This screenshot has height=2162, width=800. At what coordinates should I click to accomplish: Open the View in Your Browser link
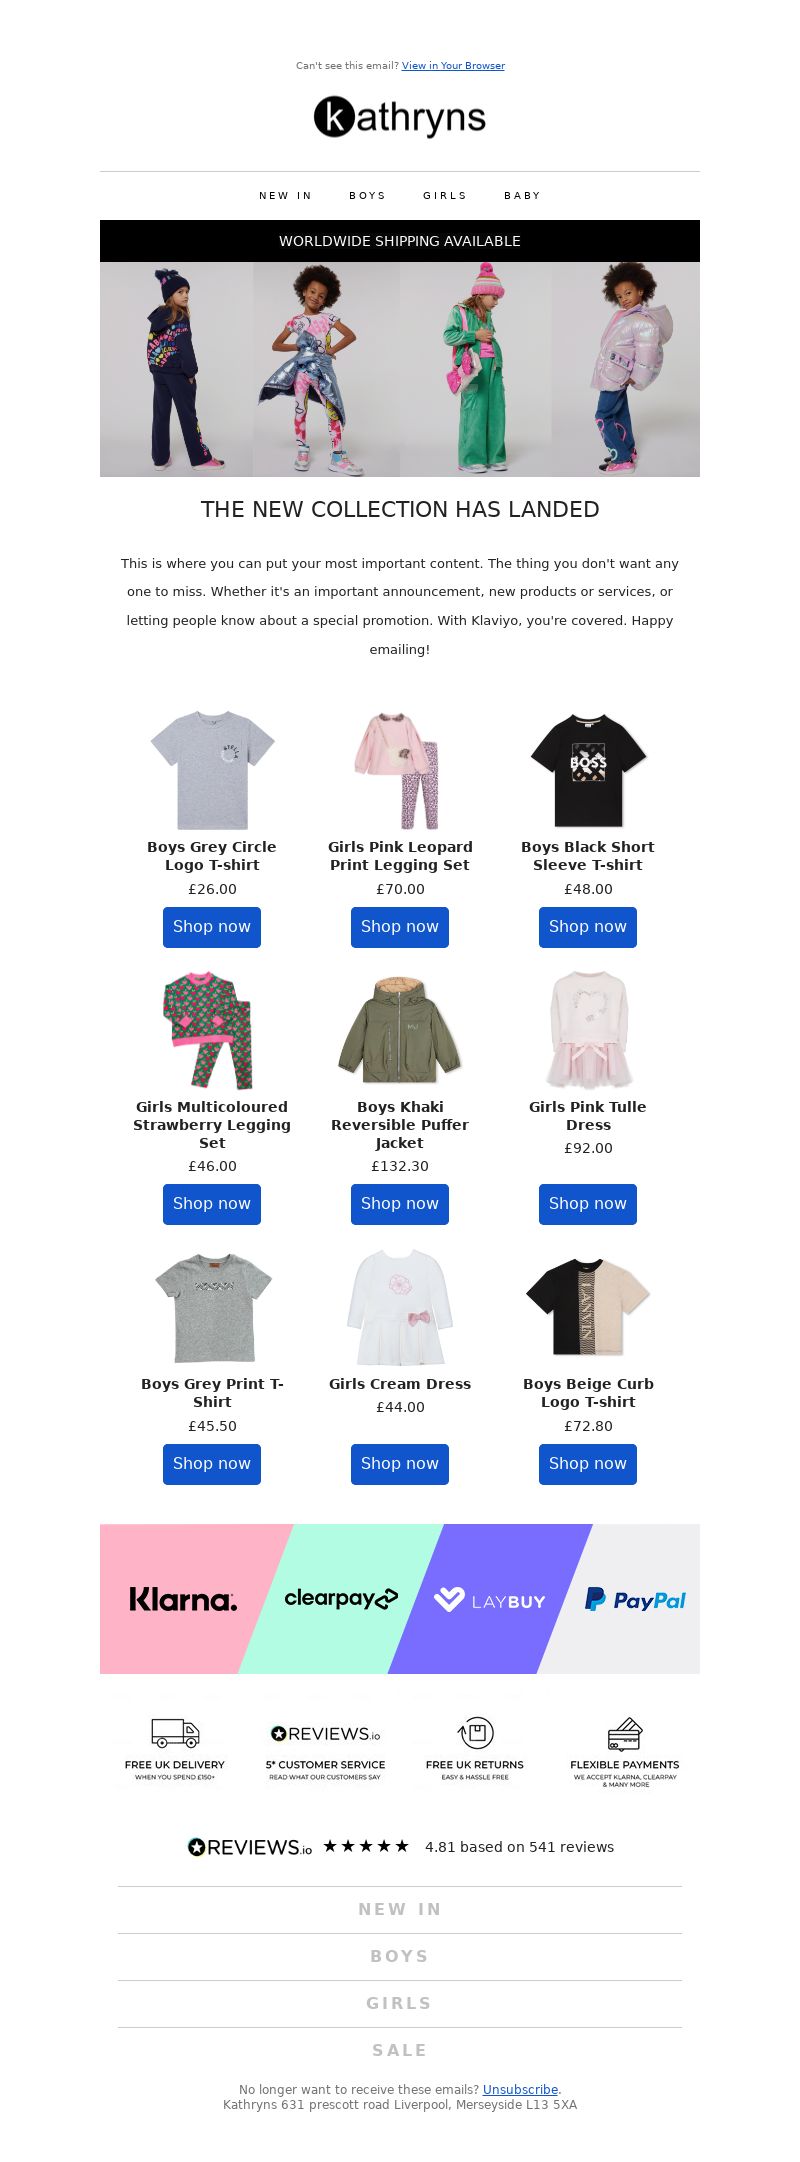click(x=453, y=66)
